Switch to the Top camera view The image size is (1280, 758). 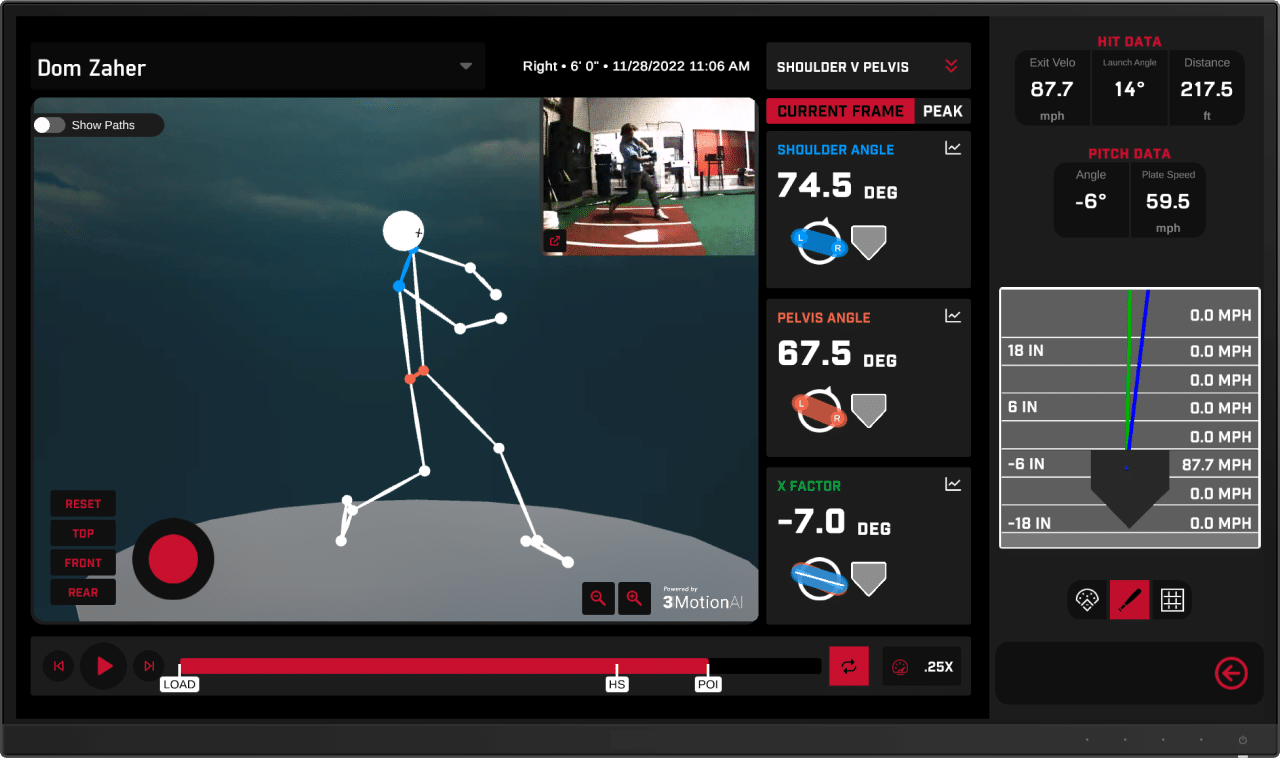(x=83, y=534)
